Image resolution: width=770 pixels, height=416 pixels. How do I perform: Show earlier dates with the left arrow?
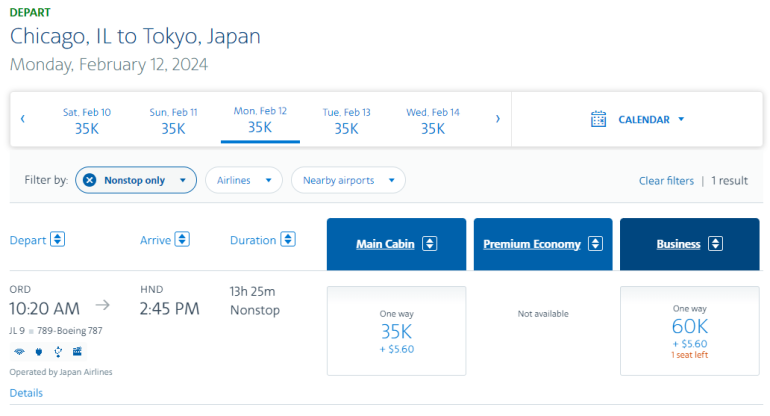click(23, 119)
